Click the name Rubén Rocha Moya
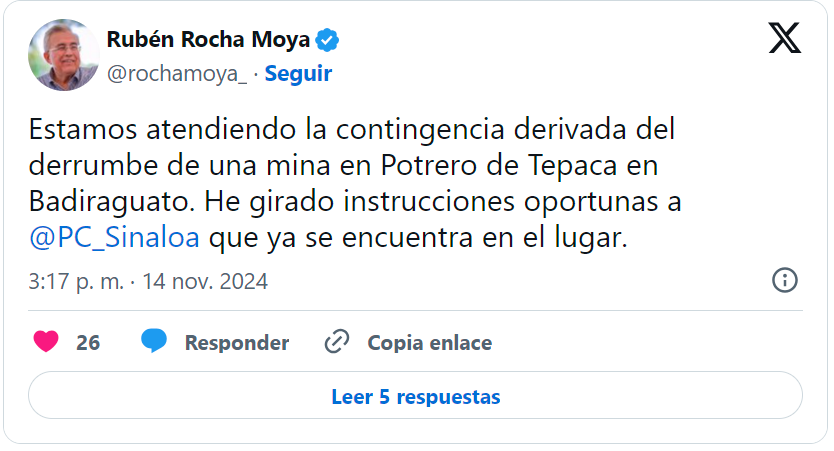This screenshot has width=834, height=451. [208, 41]
